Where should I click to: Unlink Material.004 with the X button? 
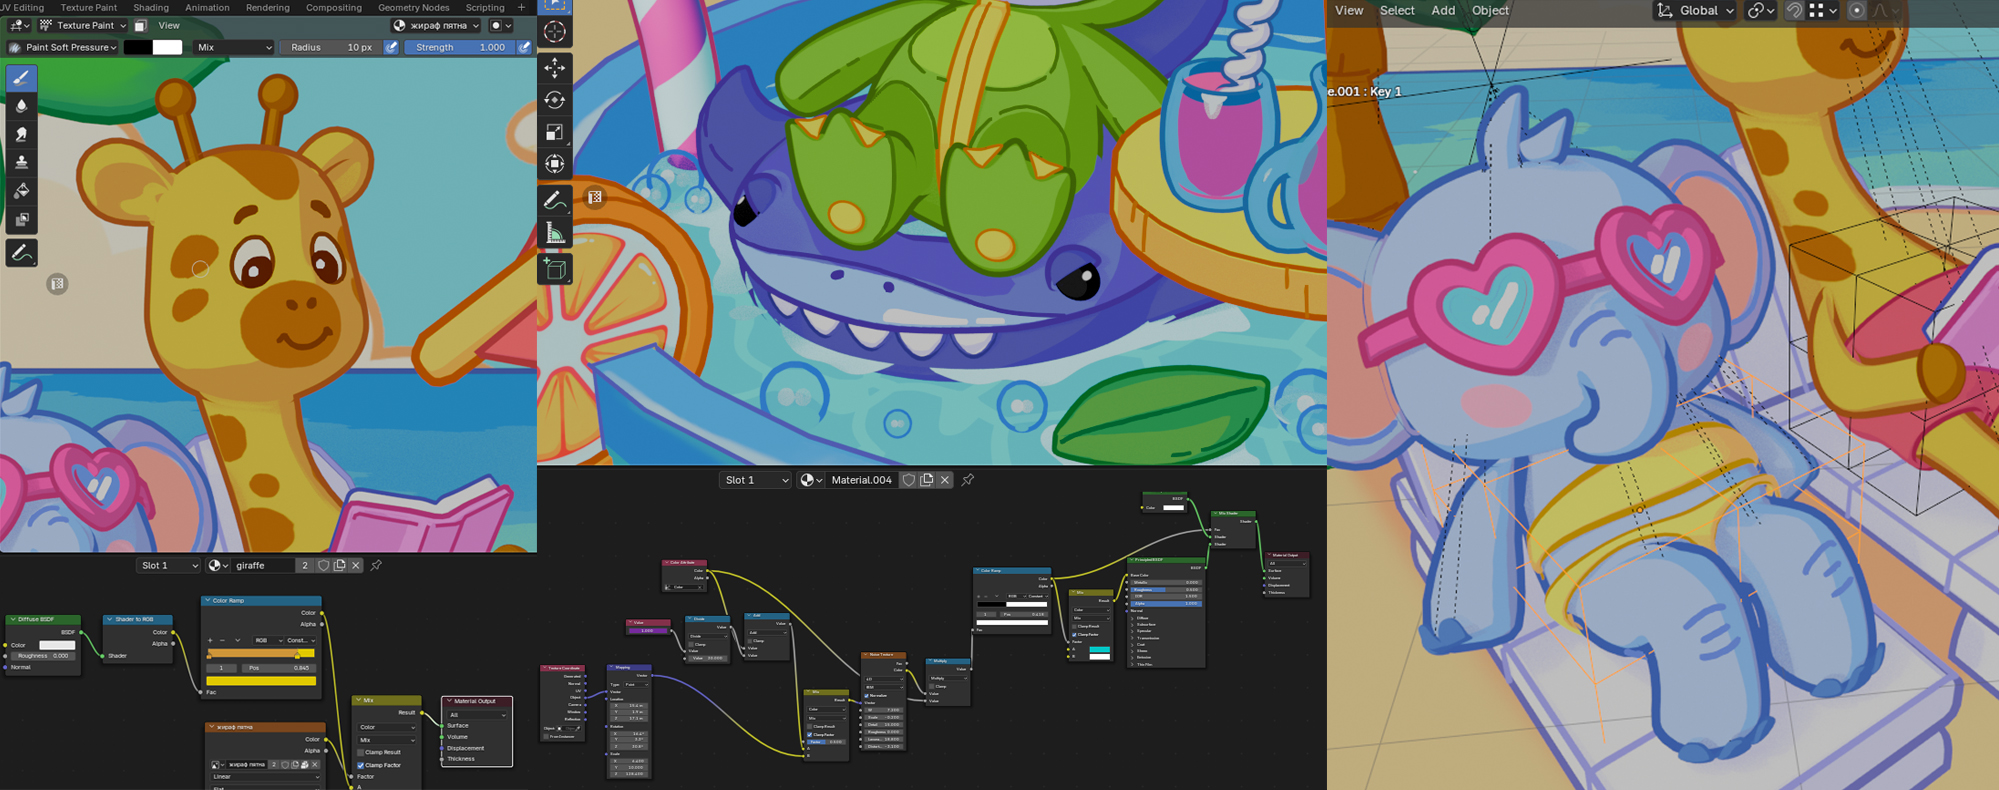pyautogui.click(x=944, y=480)
